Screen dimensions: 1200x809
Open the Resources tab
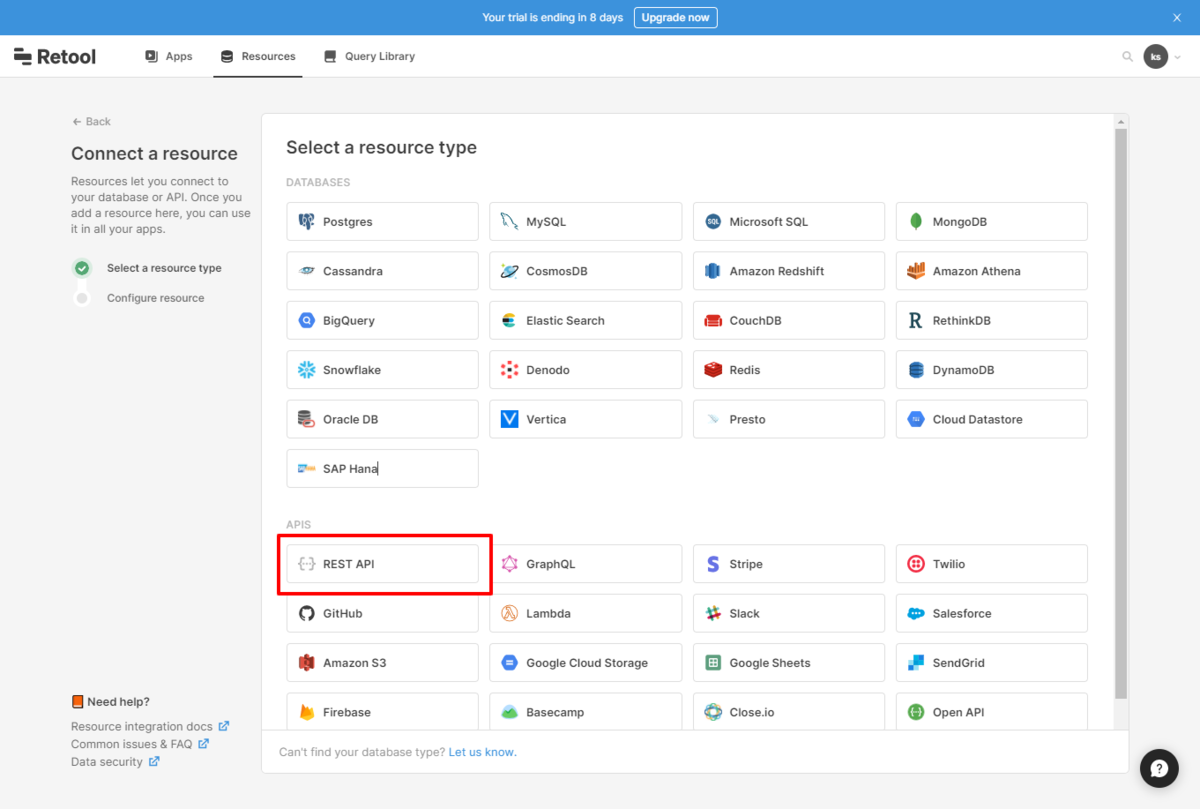tap(258, 57)
